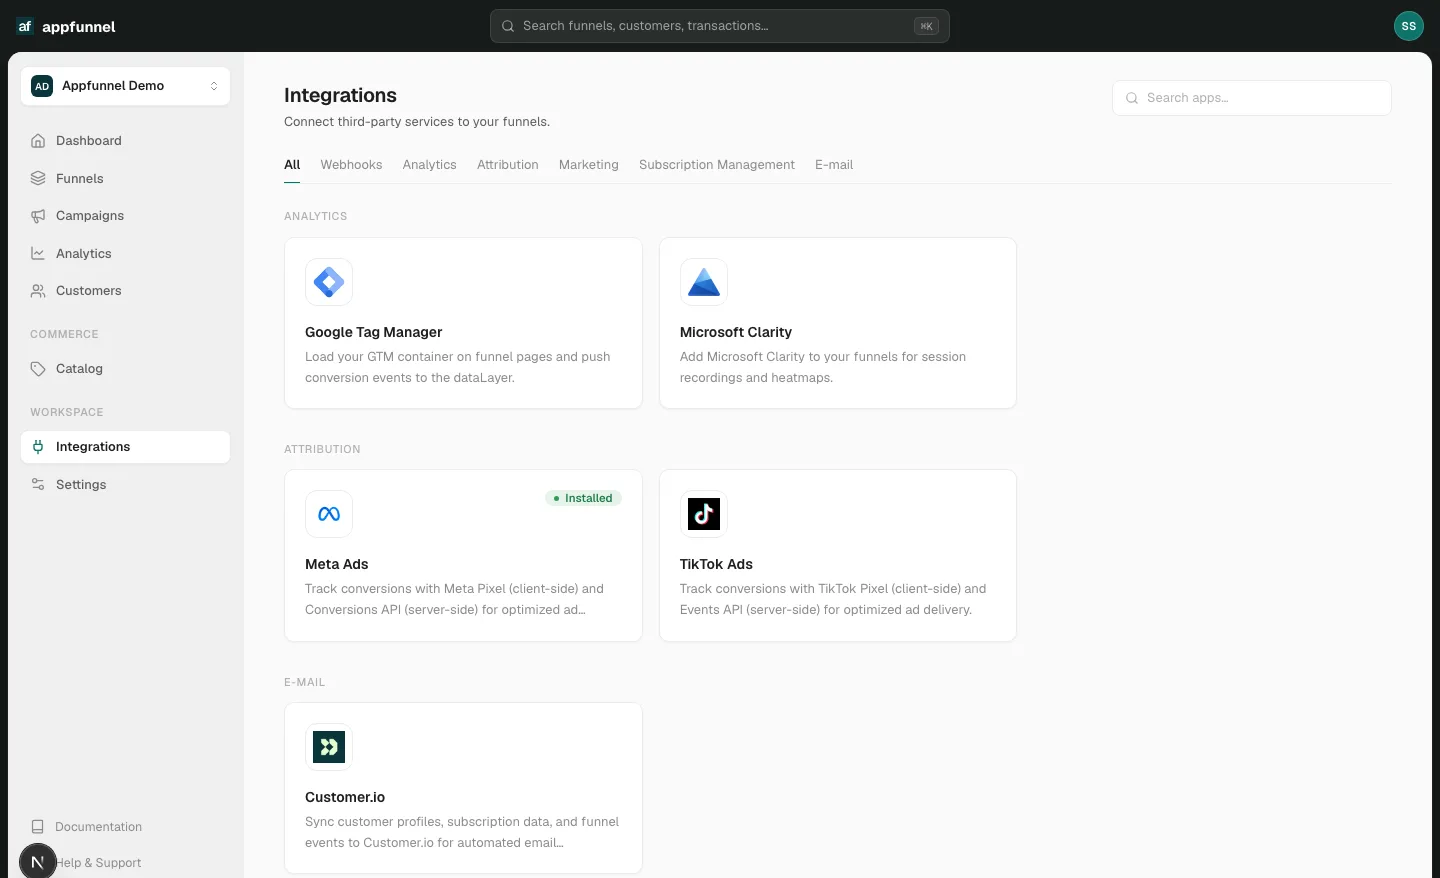Go to Funnels in the sidebar
The image size is (1440, 878).
[125, 179]
